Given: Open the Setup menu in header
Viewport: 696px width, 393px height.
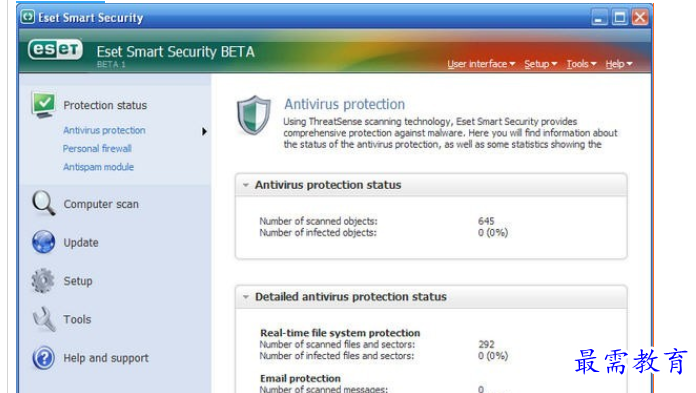Looking at the screenshot, I should click(540, 64).
